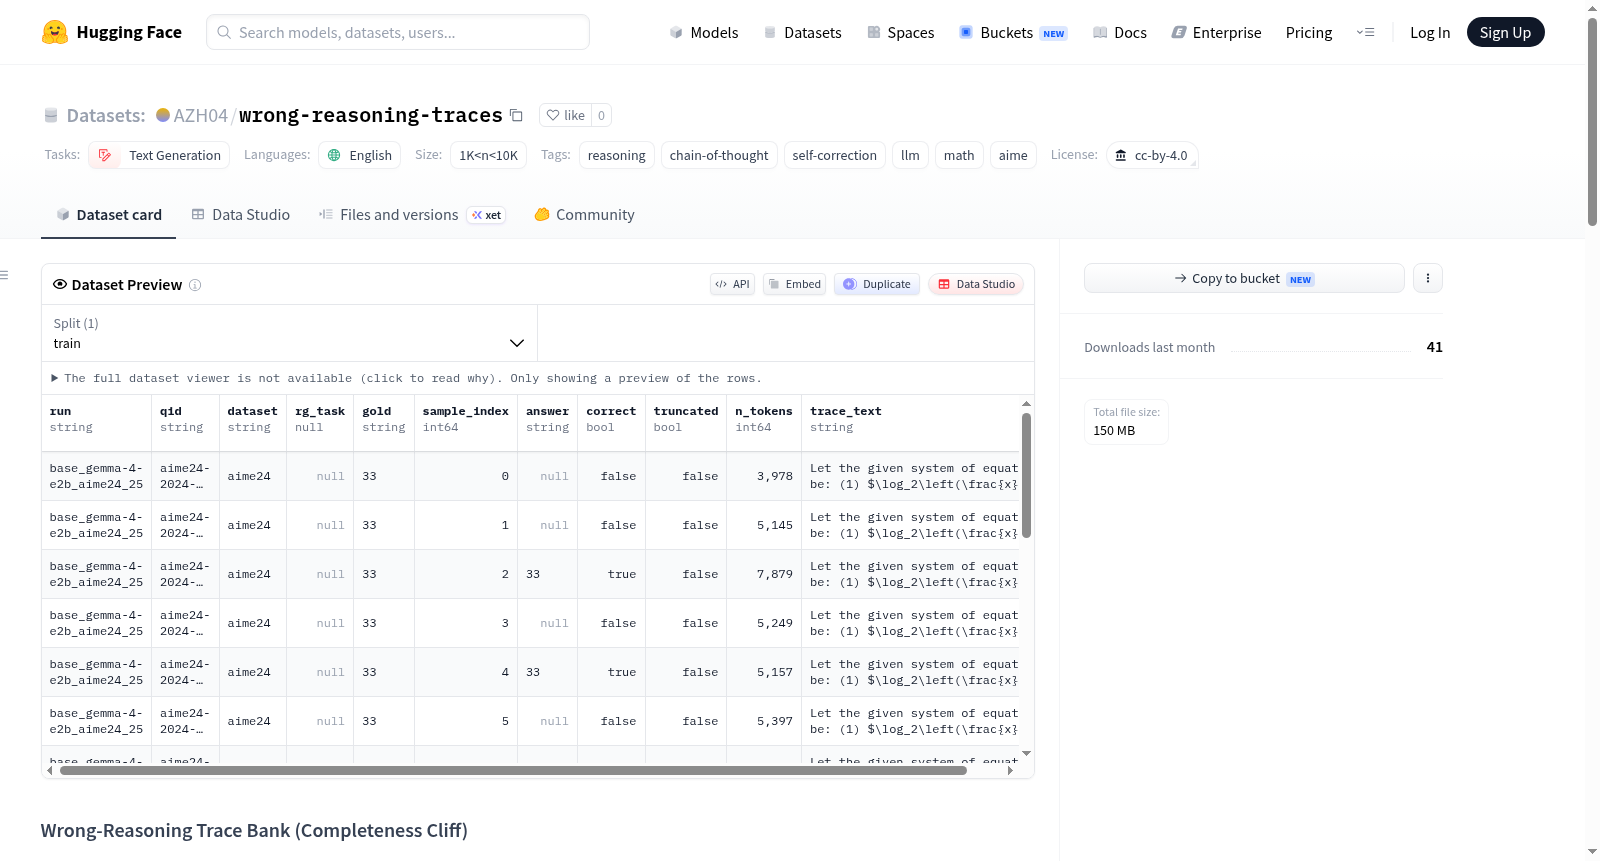The width and height of the screenshot is (1600, 861).
Task: Click the Text Generation task tag
Action: (x=159, y=155)
